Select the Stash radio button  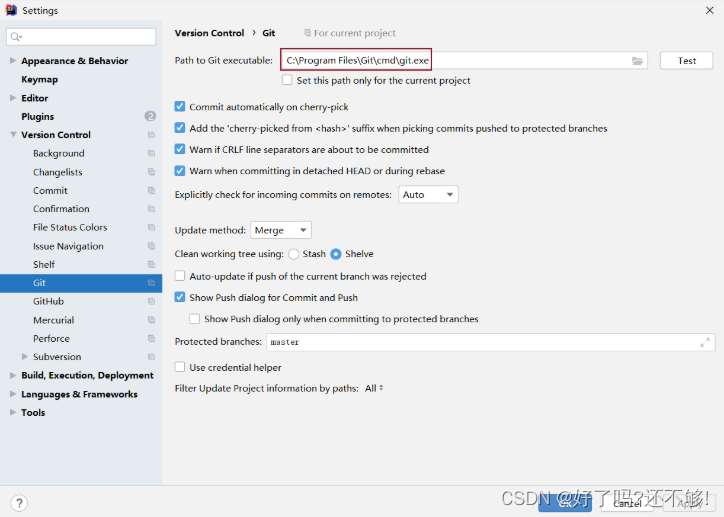294,254
